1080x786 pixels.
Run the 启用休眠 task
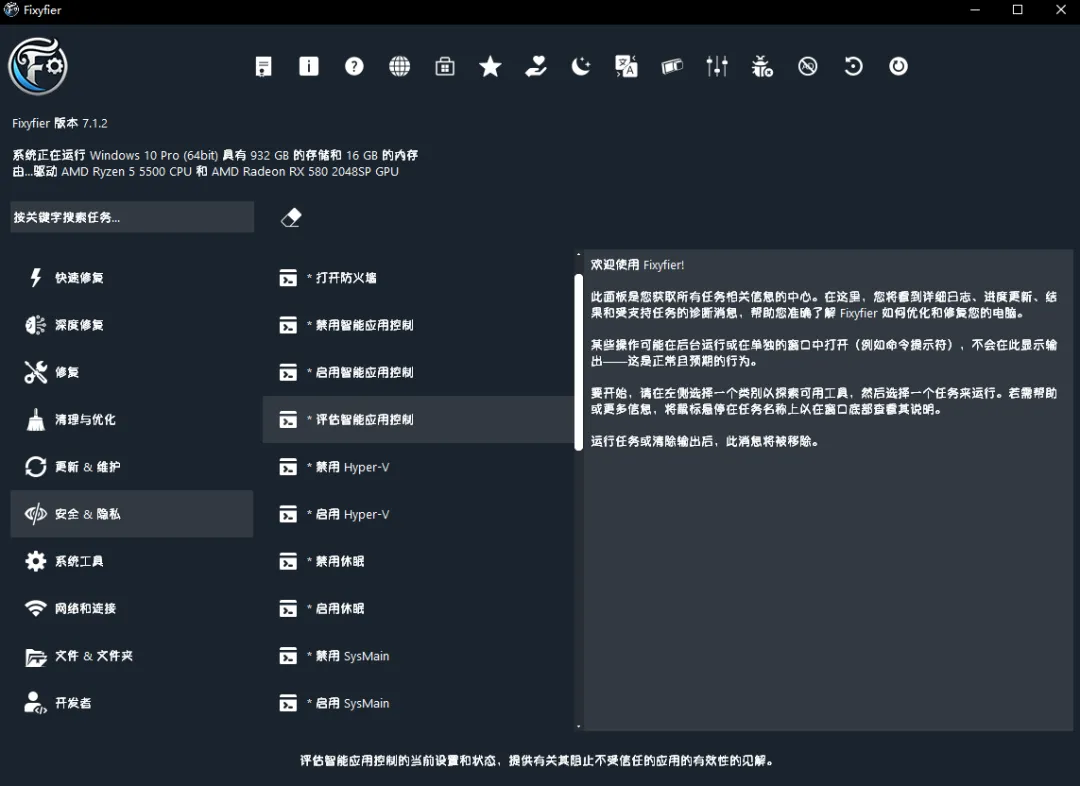click(417, 608)
